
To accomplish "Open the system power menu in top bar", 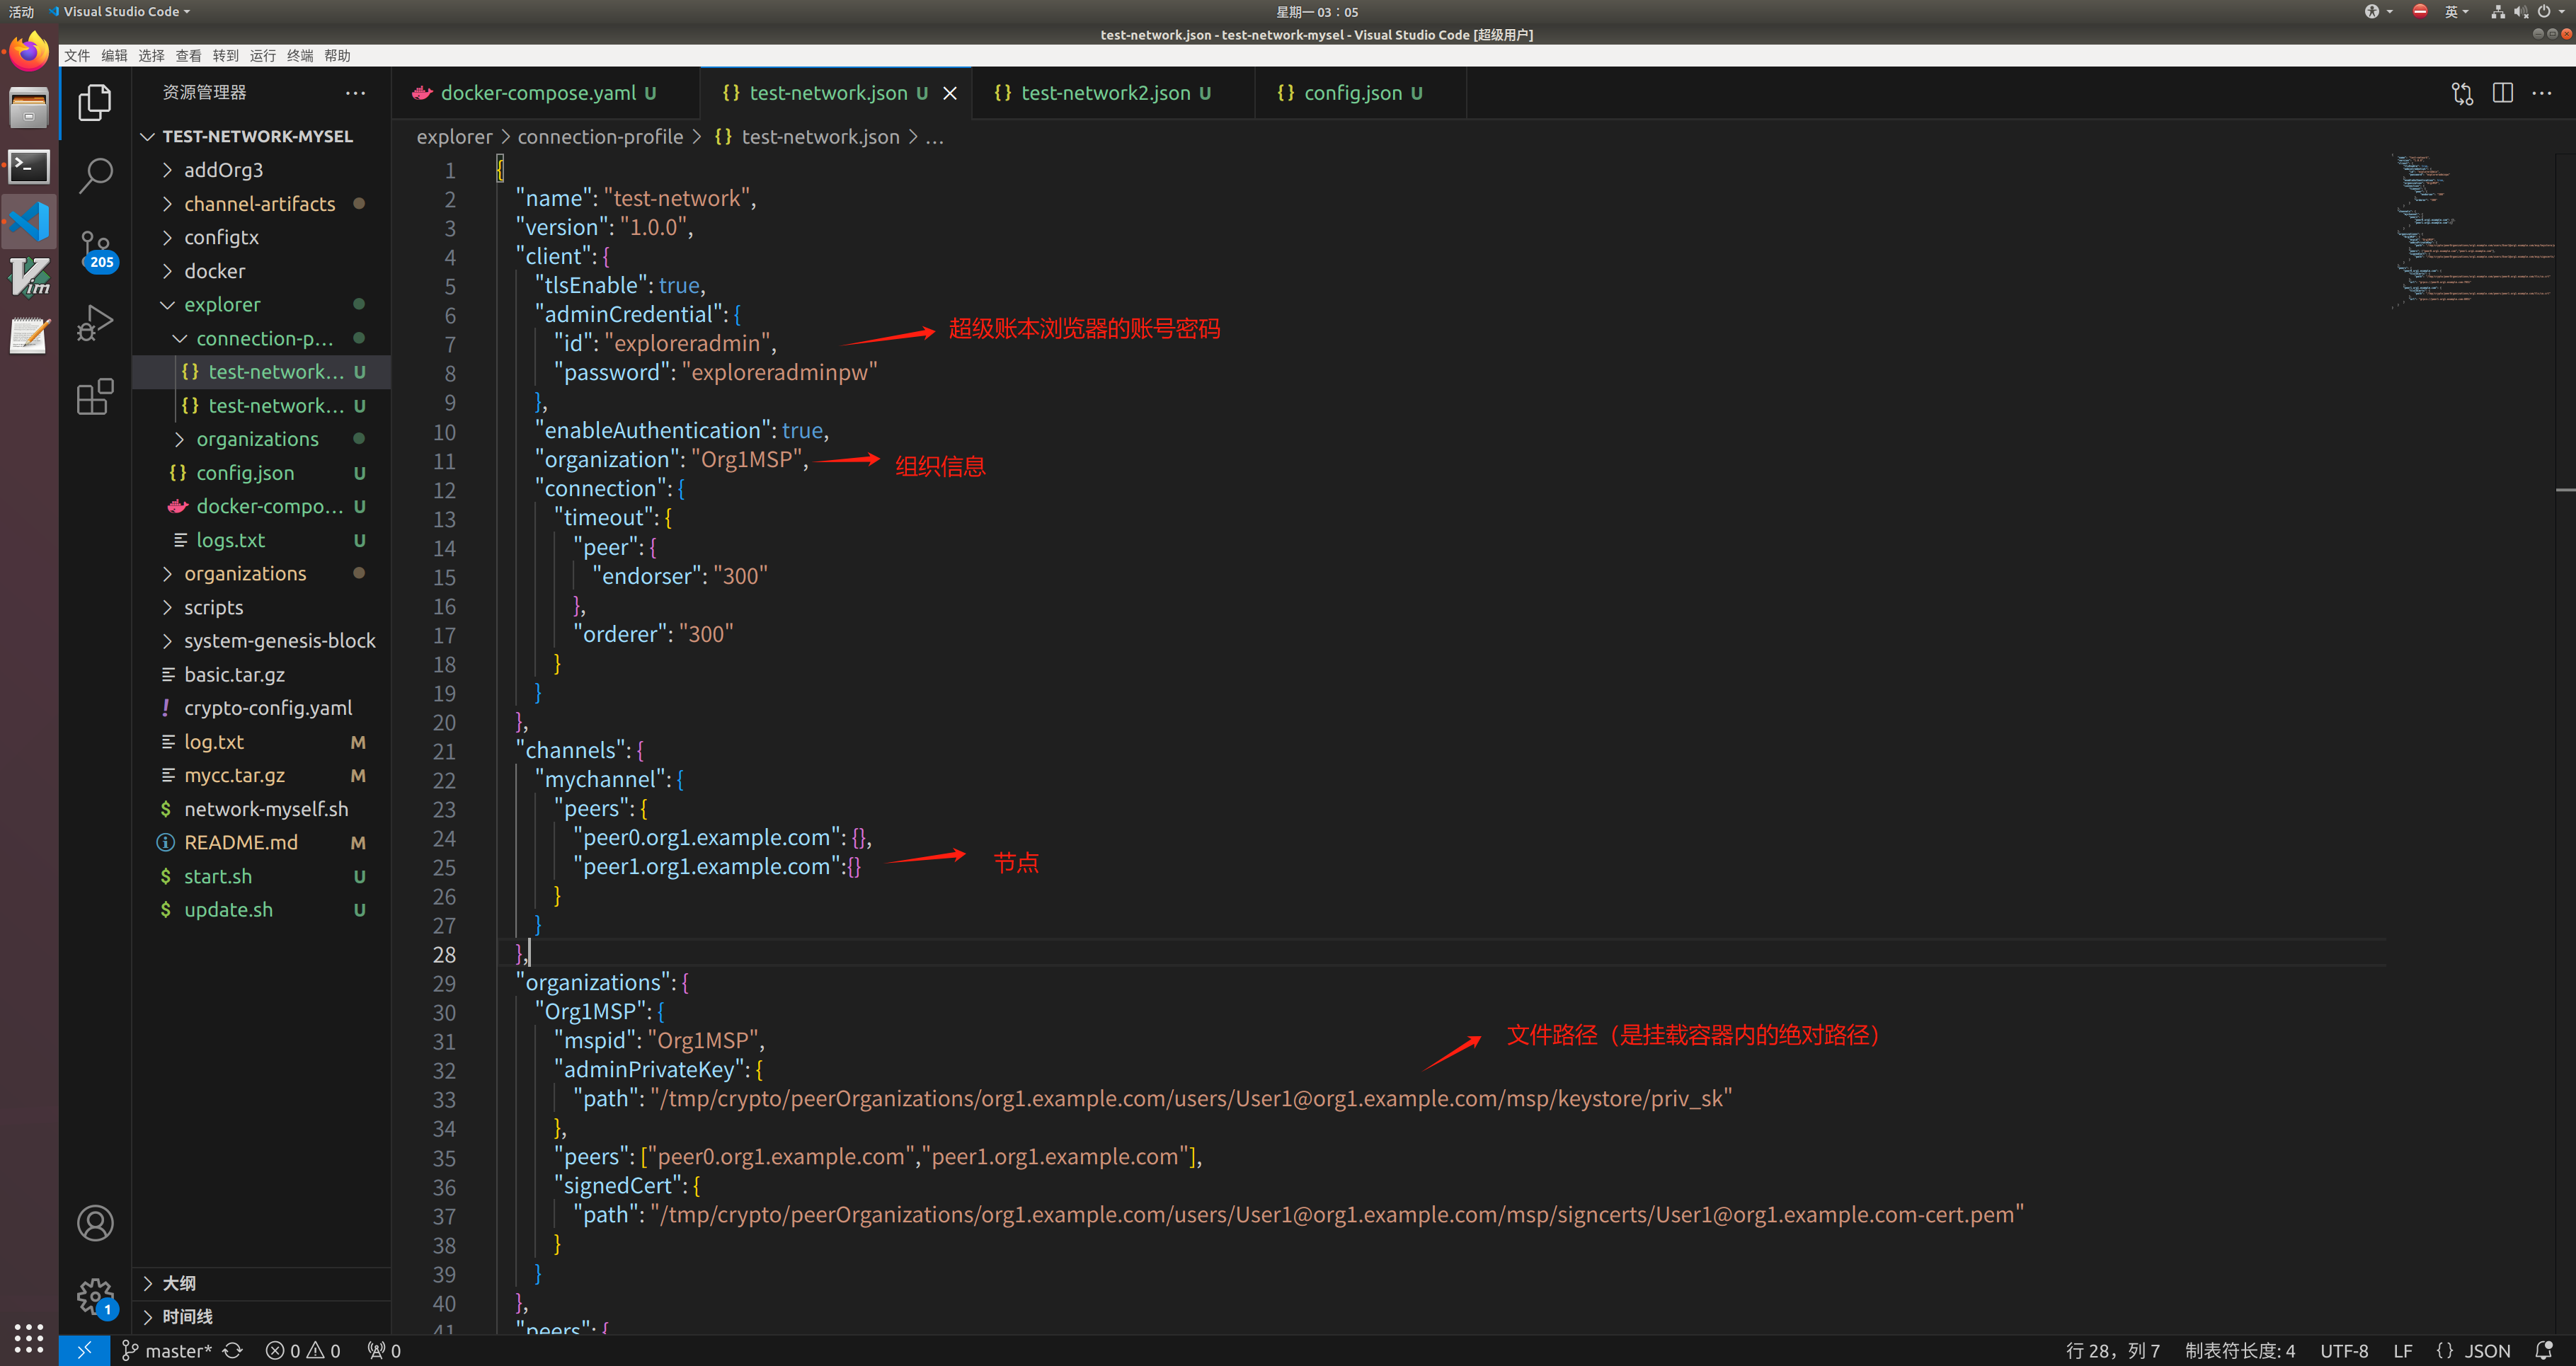I will pos(2549,11).
